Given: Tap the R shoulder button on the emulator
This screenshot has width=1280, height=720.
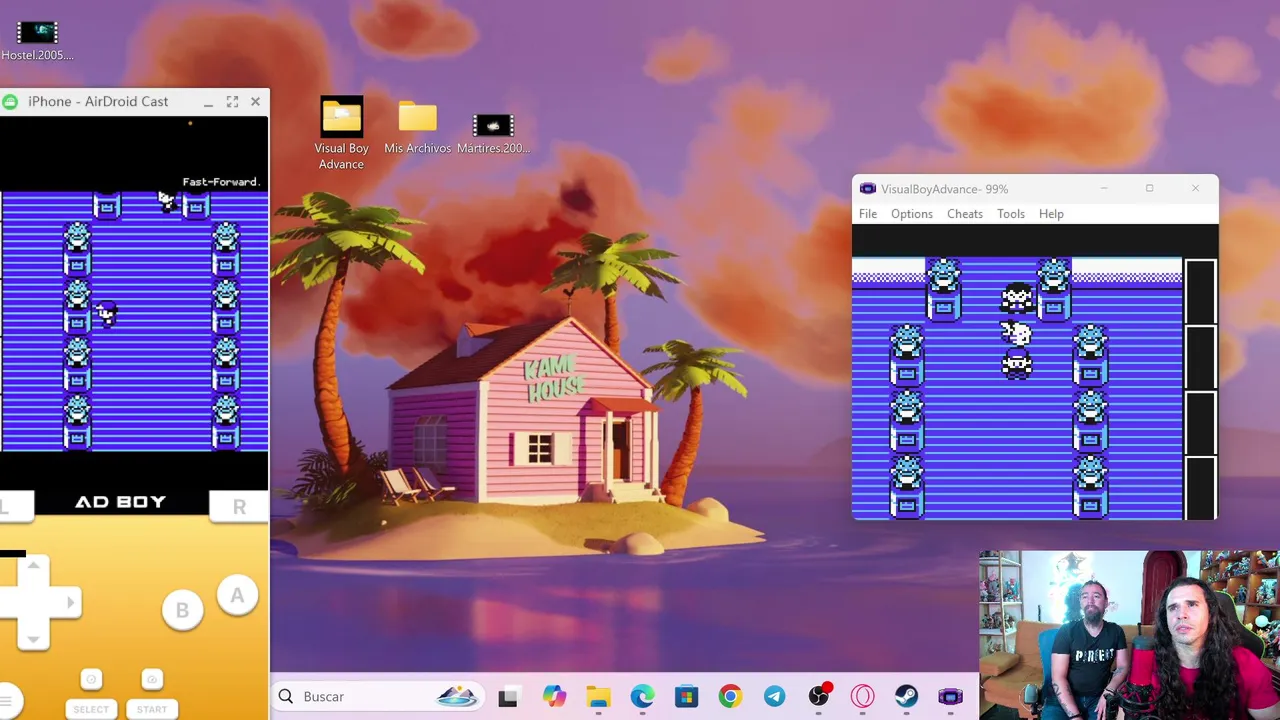Looking at the screenshot, I should point(239,507).
